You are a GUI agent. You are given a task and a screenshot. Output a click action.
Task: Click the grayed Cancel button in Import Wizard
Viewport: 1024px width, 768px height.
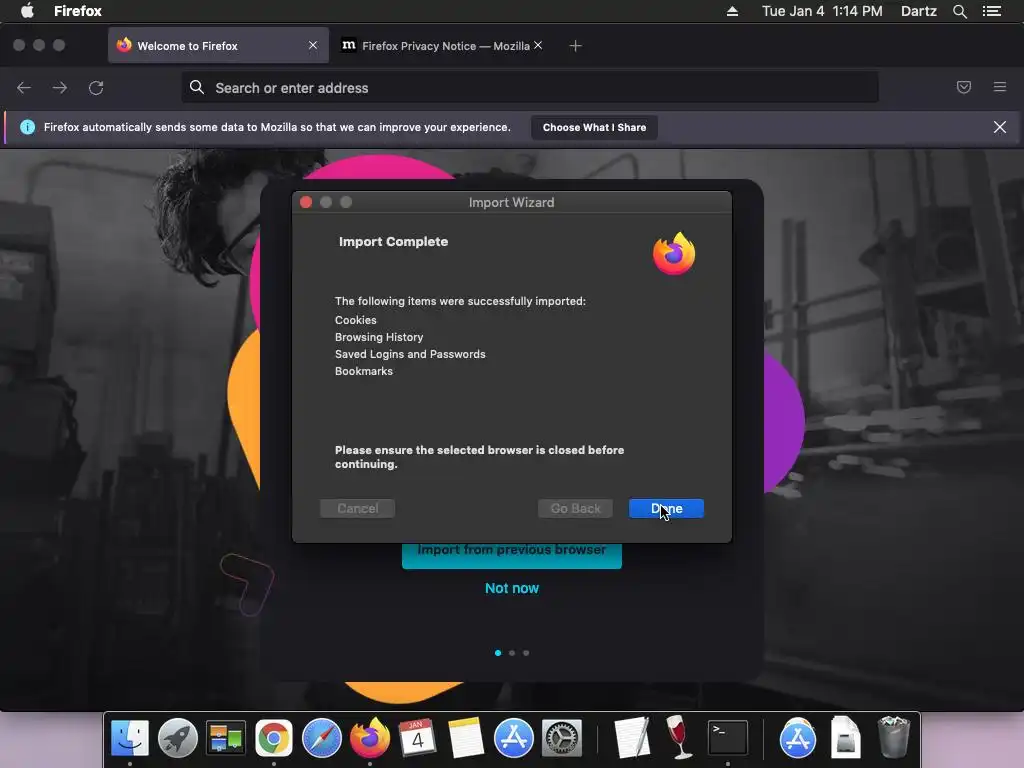point(357,508)
